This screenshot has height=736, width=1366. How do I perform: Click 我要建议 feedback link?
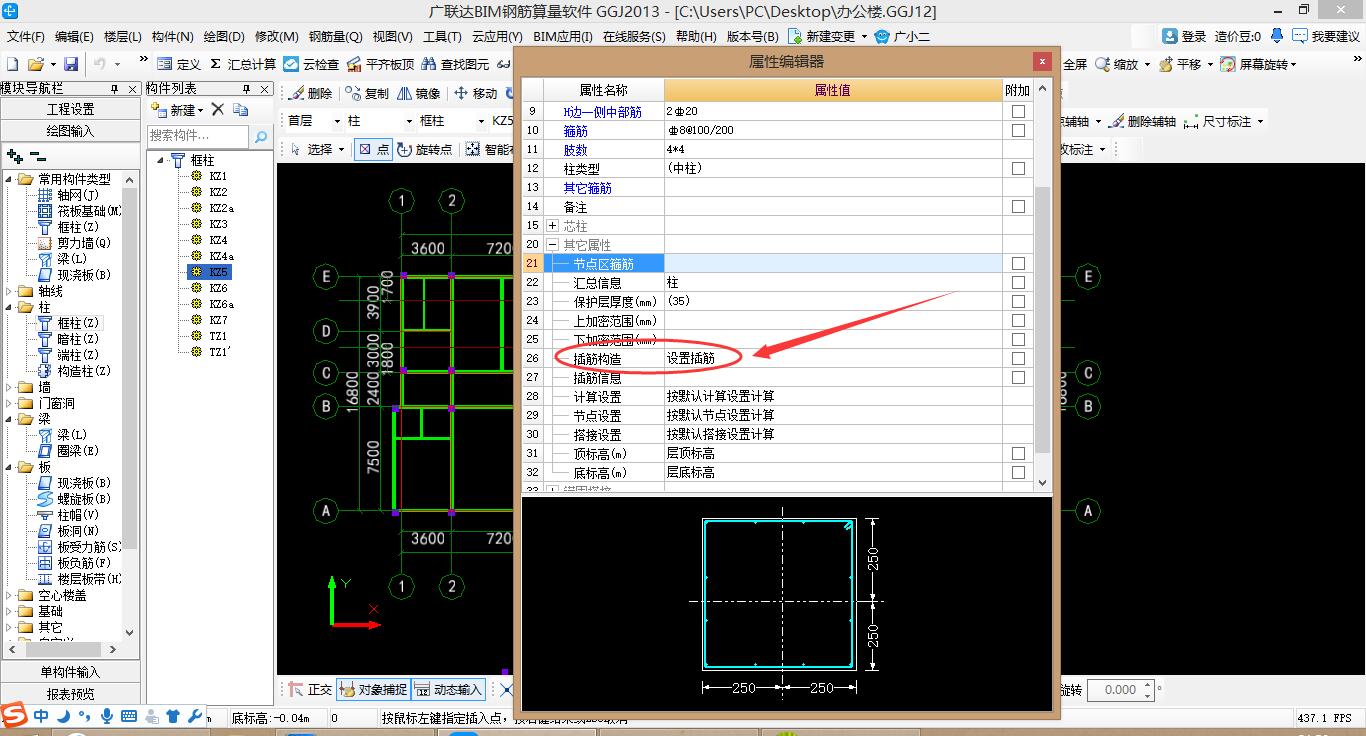[x=1325, y=36]
